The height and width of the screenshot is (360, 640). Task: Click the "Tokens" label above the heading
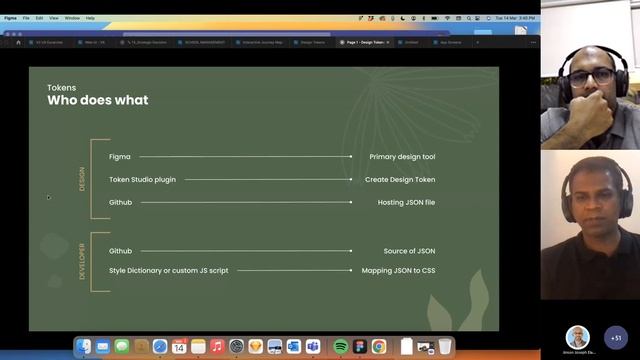pos(62,87)
